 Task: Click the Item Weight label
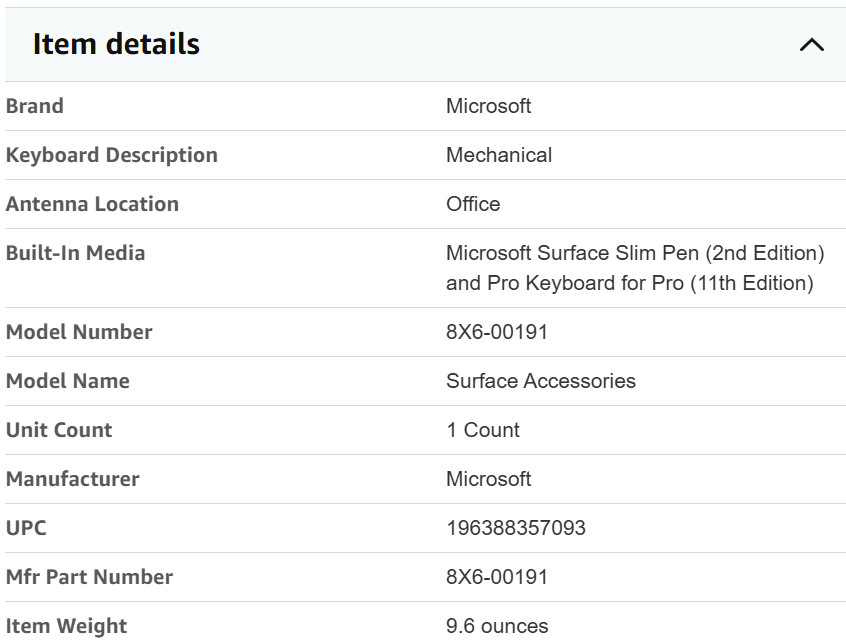point(66,626)
